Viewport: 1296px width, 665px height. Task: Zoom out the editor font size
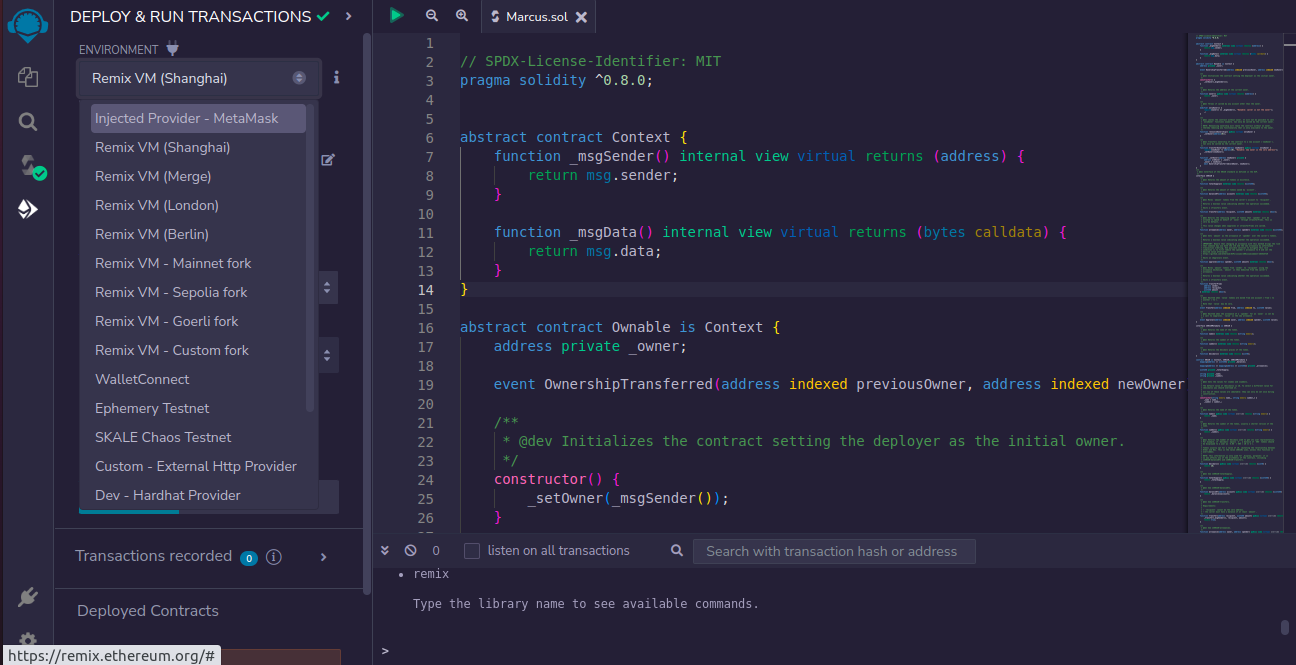[x=432, y=16]
